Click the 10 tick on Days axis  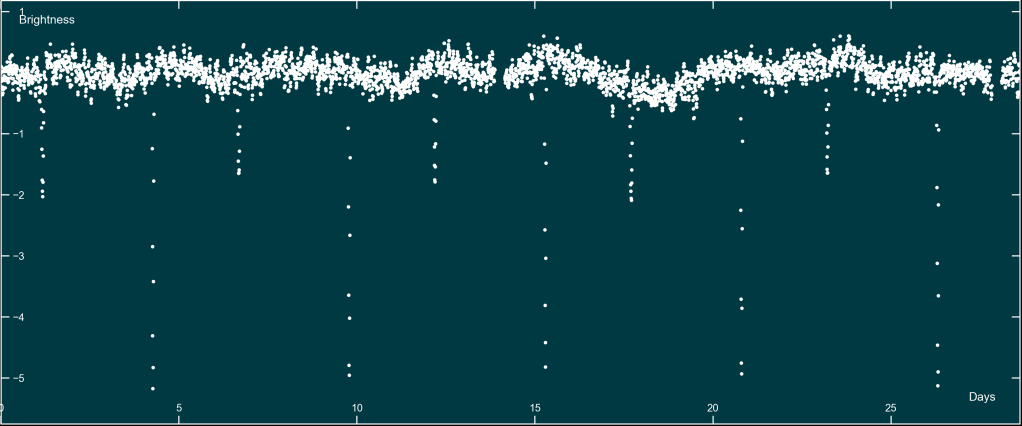357,408
